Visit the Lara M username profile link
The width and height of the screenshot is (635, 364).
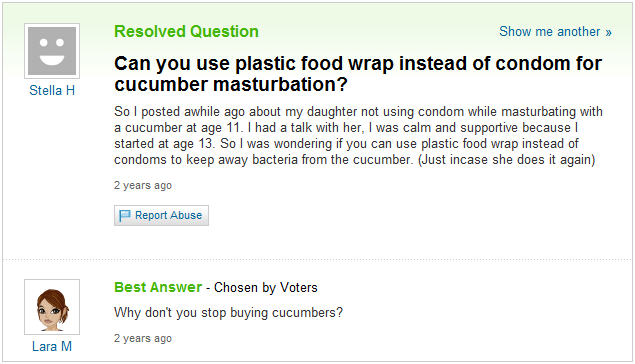click(52, 347)
